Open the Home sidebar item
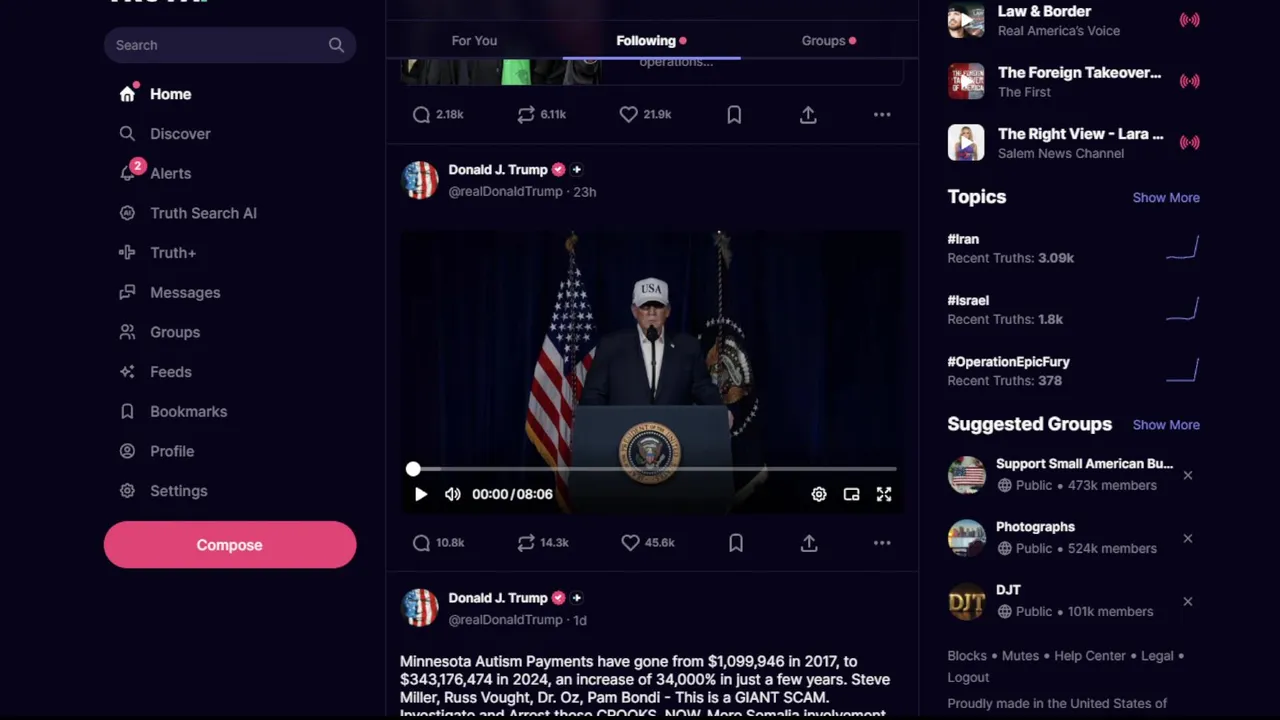This screenshot has width=1280, height=720. pos(155,94)
